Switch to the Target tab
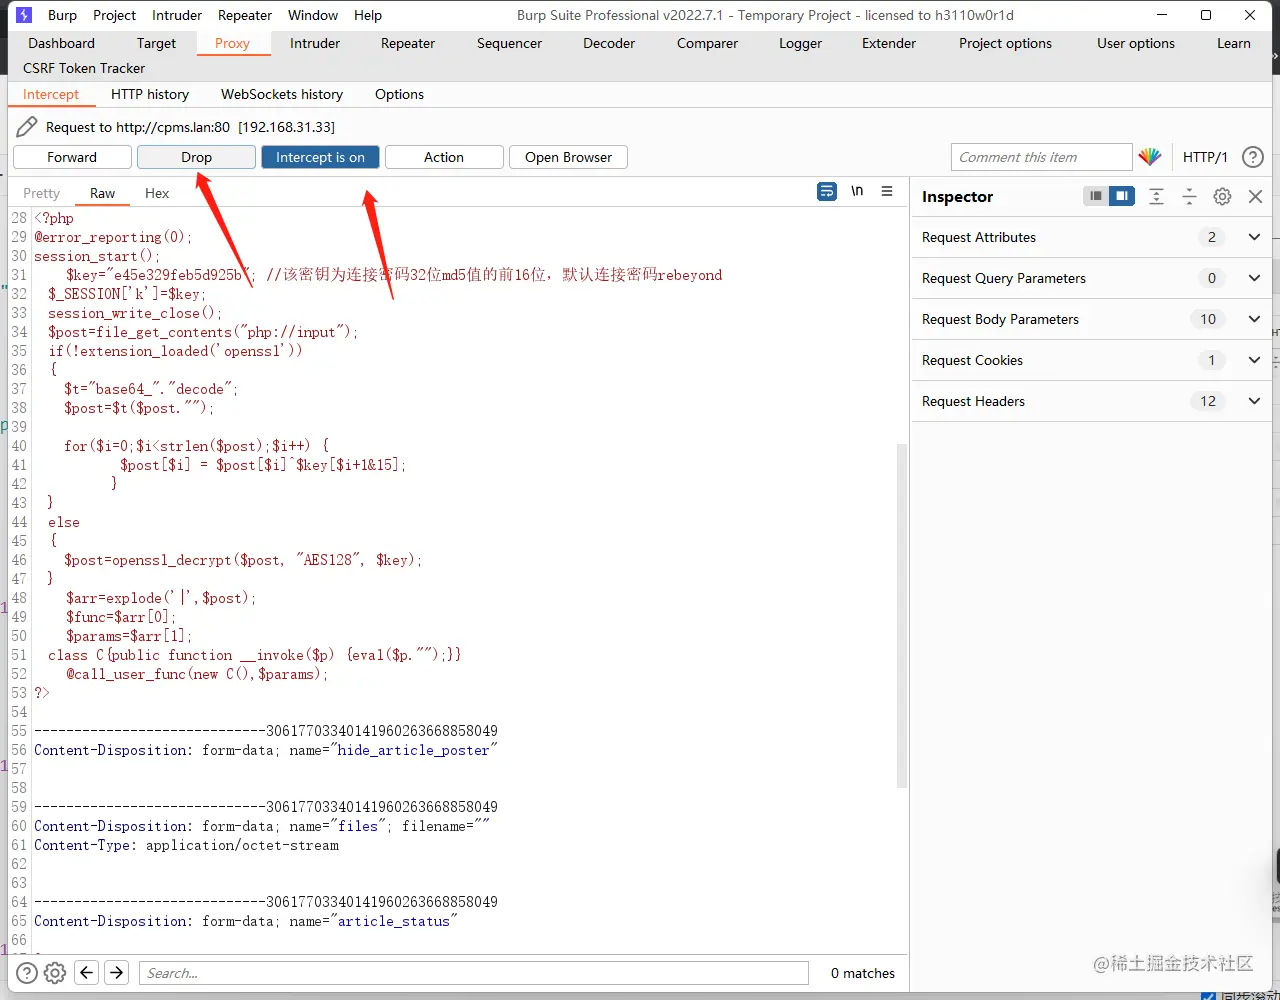Screen dimensions: 1280x1000 156,43
